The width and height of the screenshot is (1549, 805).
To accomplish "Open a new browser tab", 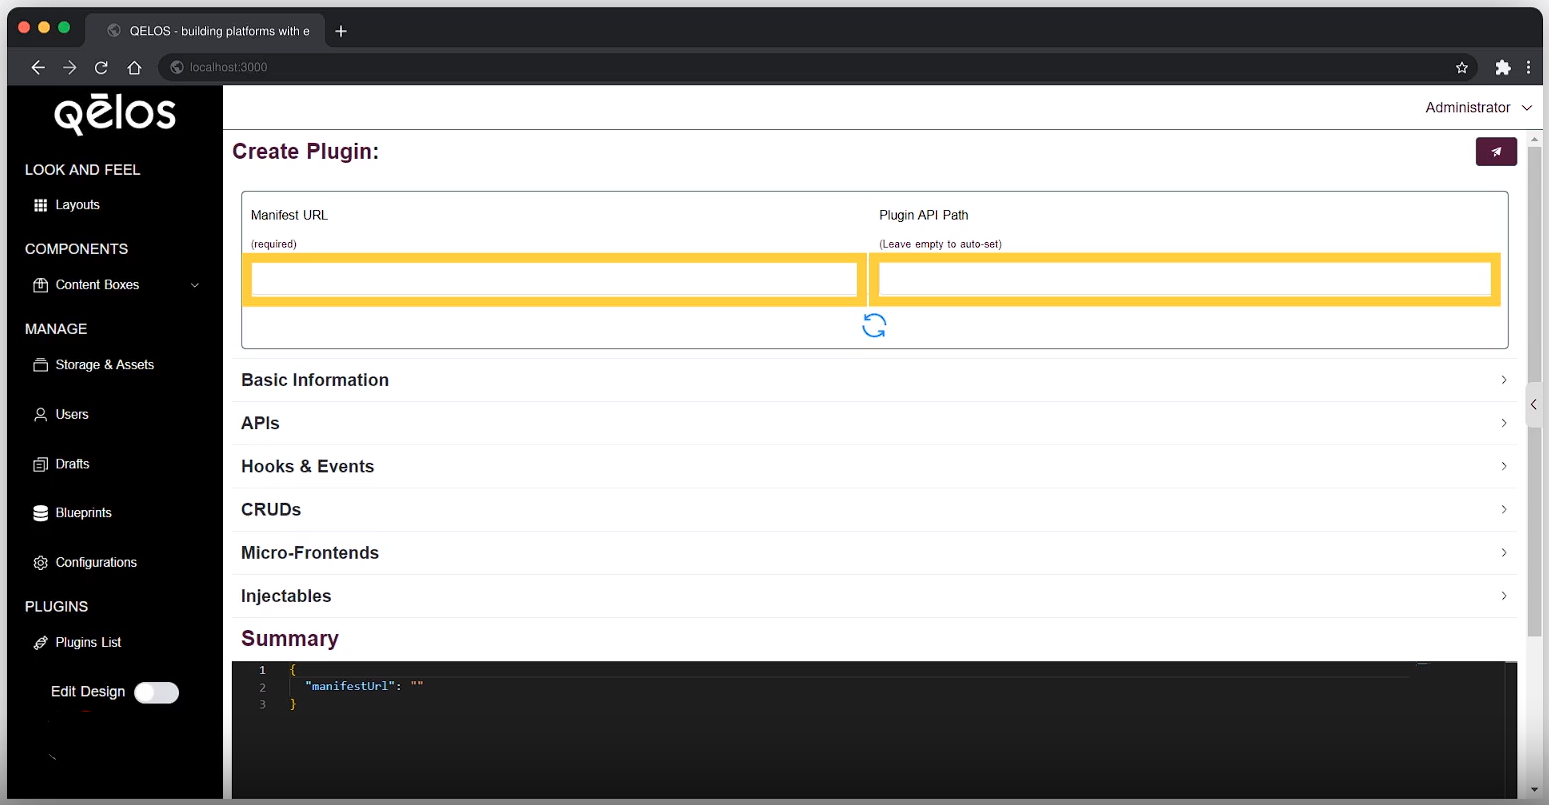I will (341, 30).
